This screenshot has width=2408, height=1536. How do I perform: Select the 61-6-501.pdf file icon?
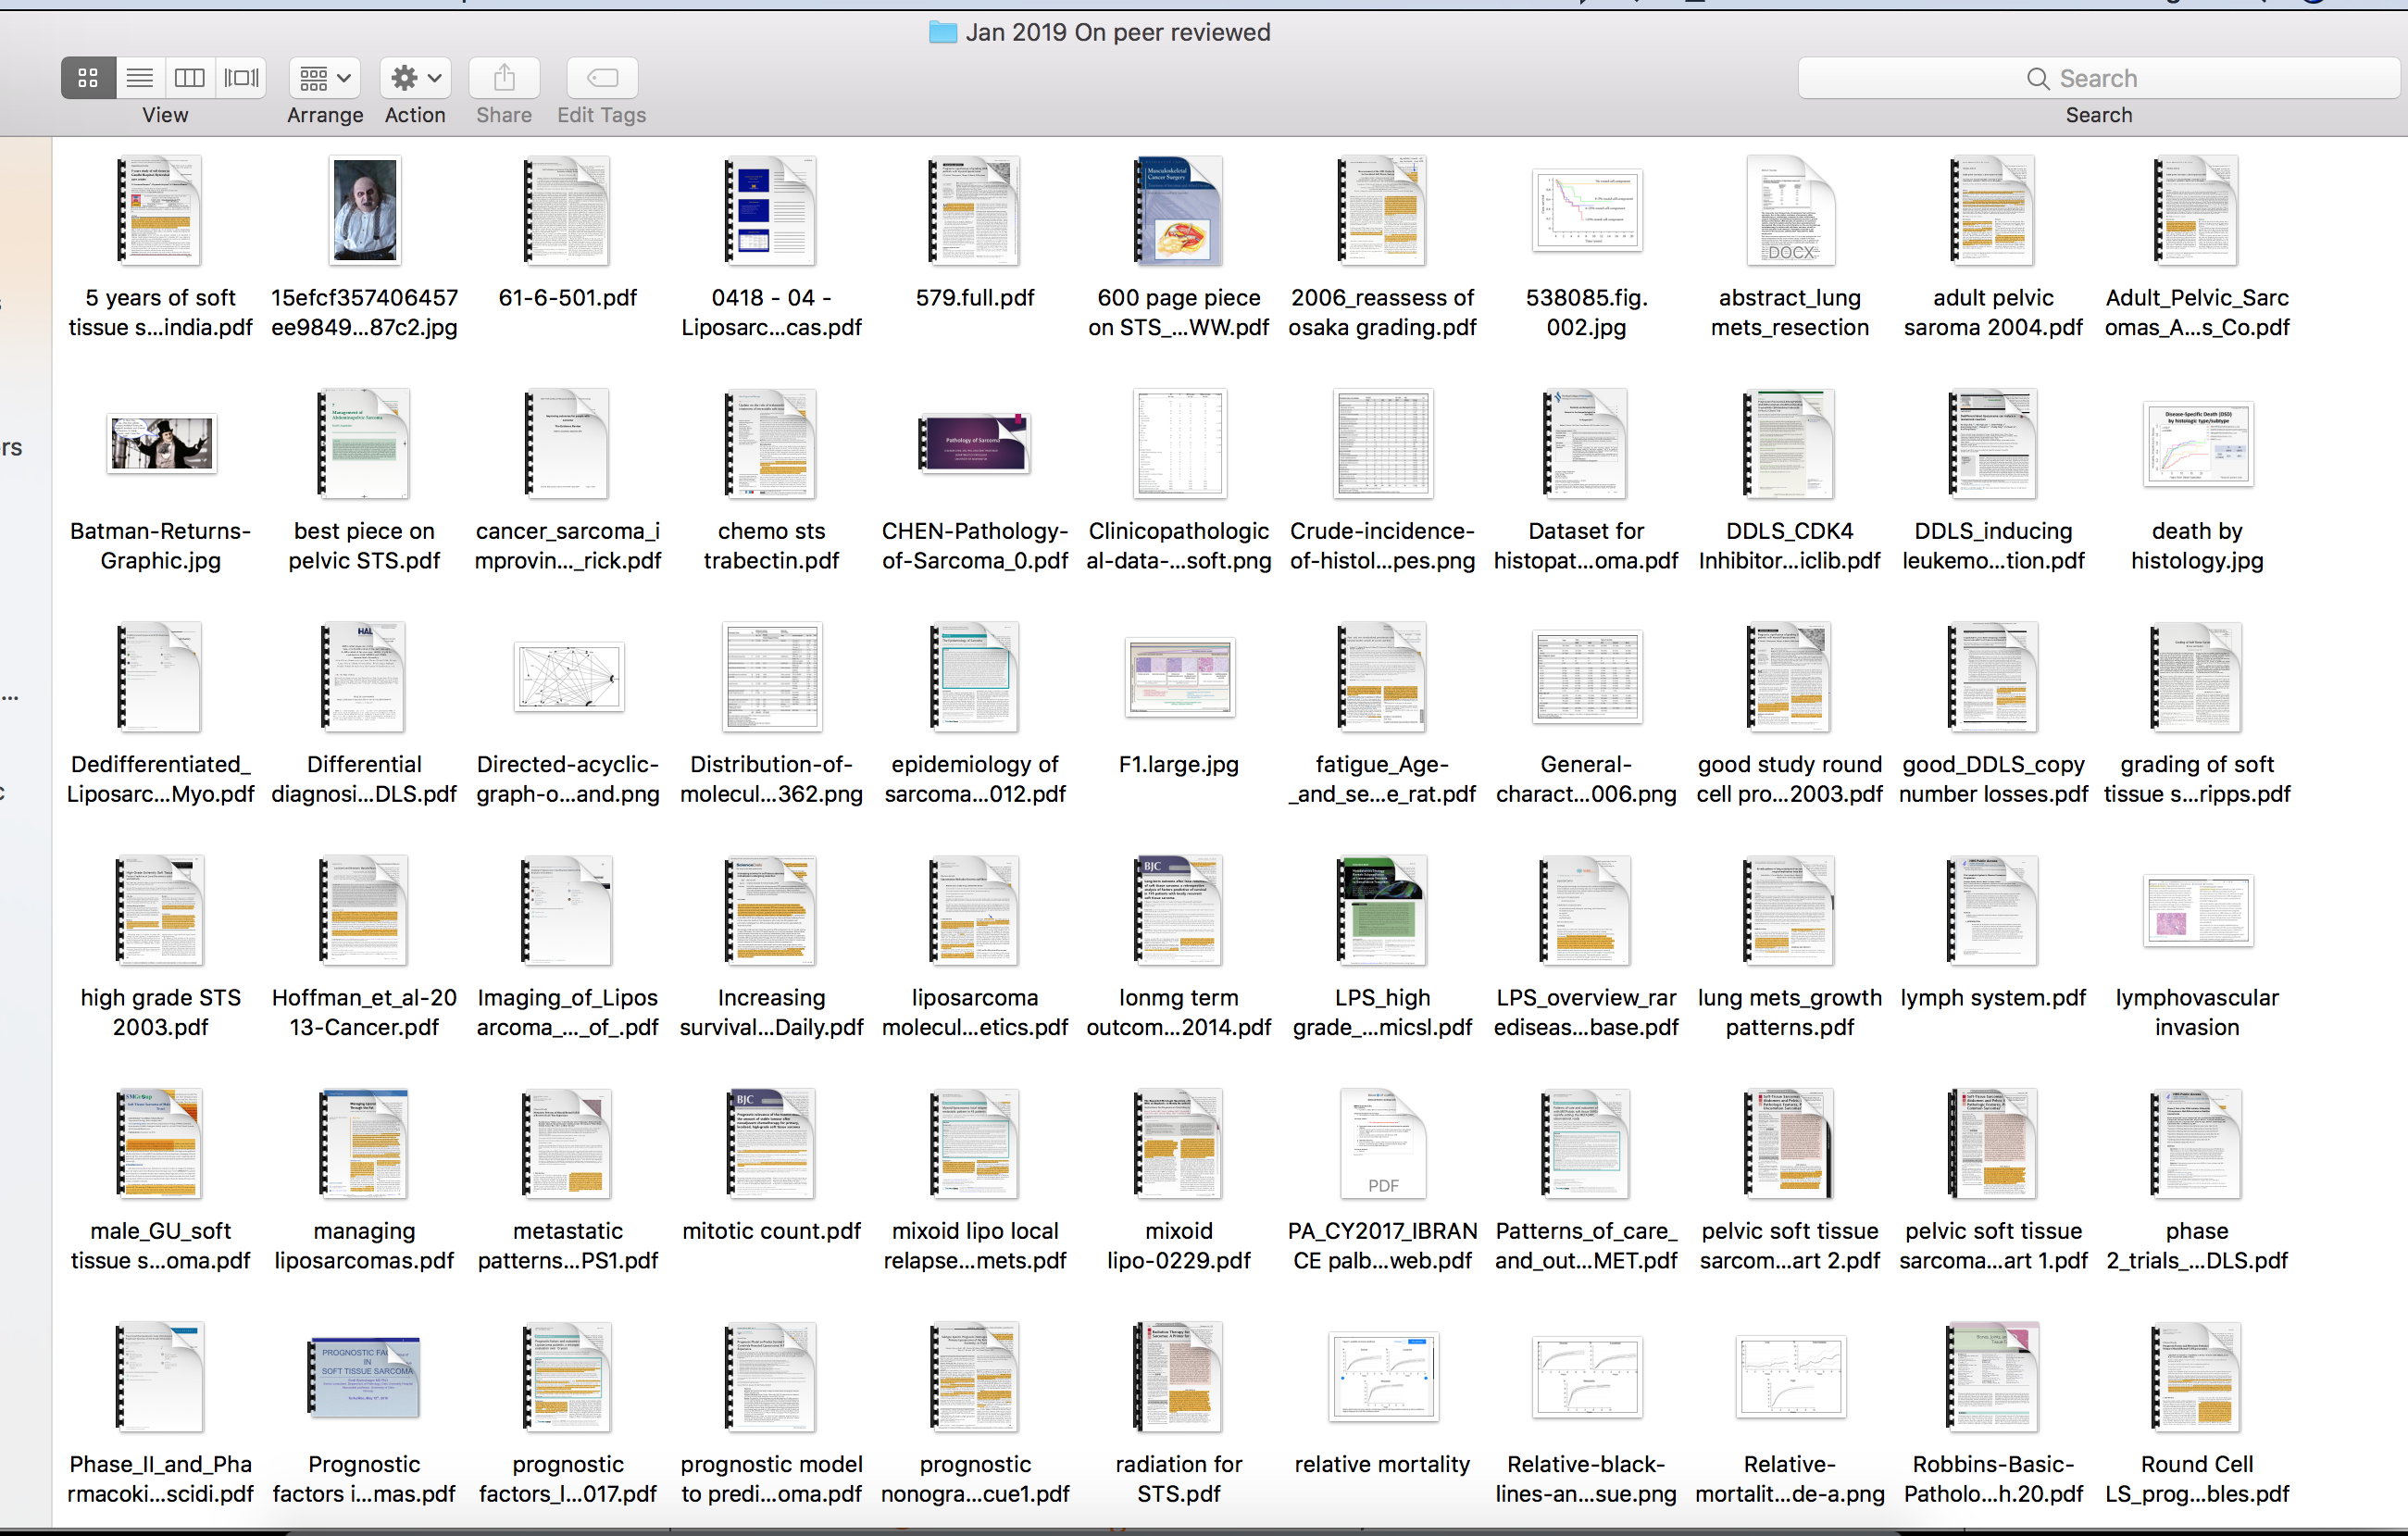click(567, 211)
